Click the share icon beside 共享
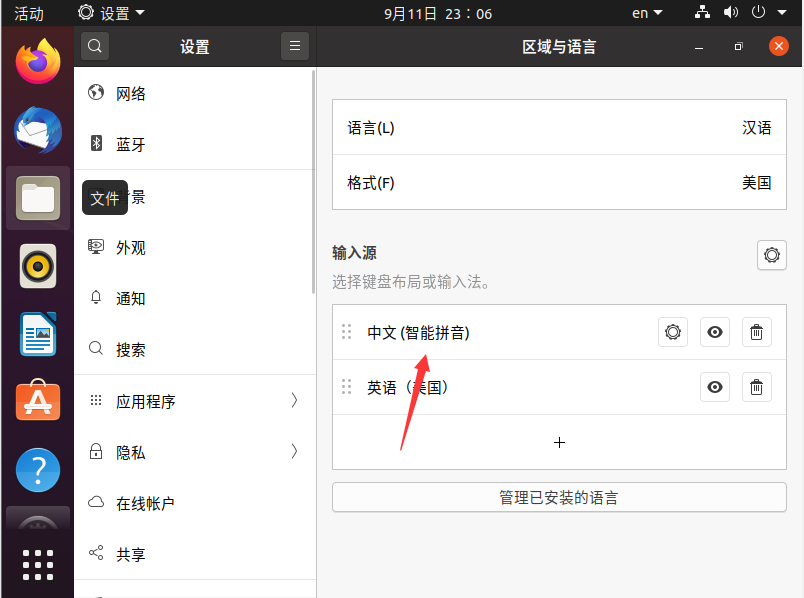 (96, 552)
